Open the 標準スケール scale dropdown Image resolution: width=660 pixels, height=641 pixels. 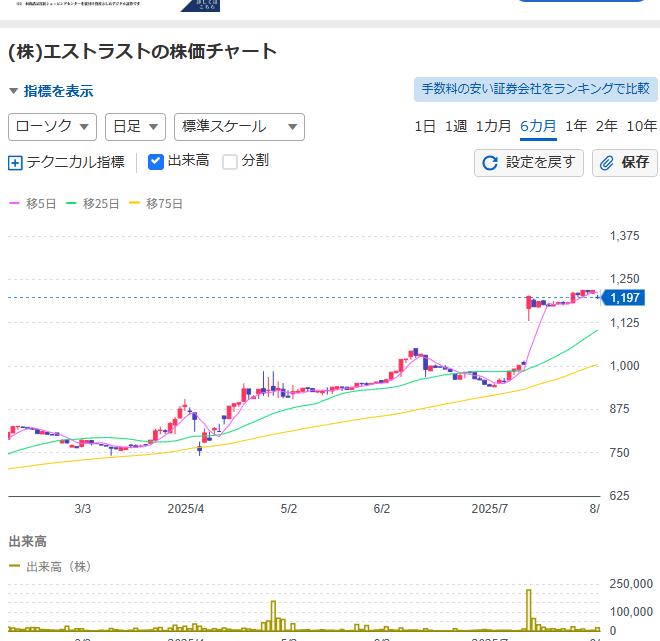[239, 127]
